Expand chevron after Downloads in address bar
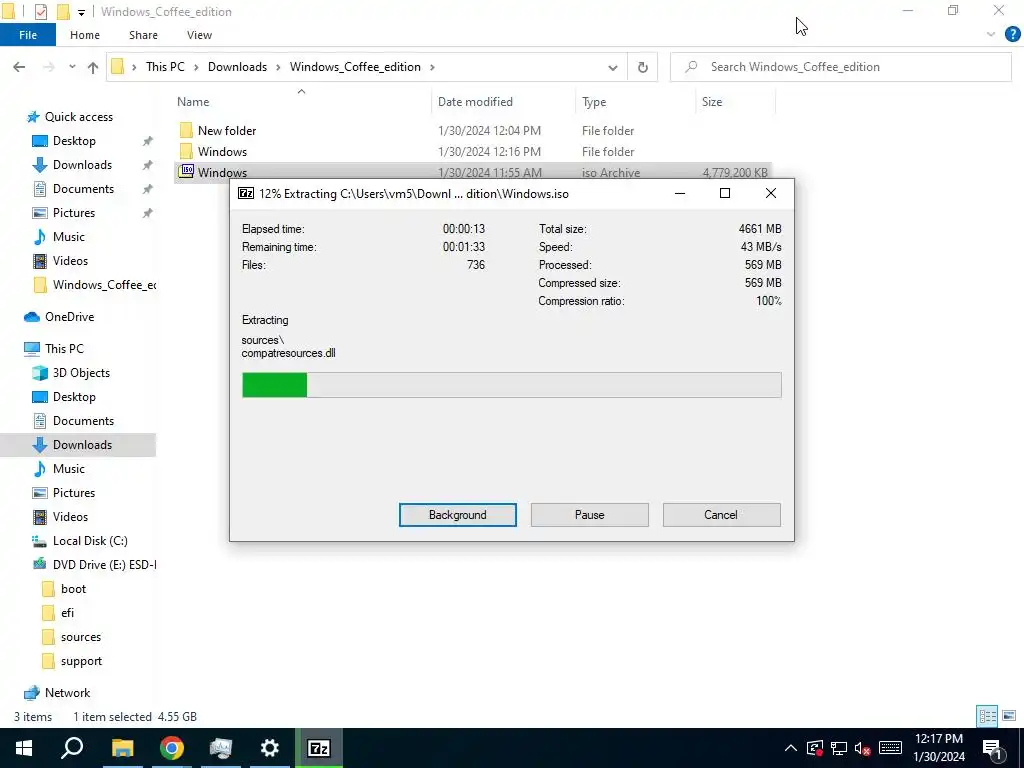This screenshot has height=768, width=1024. coord(278,67)
